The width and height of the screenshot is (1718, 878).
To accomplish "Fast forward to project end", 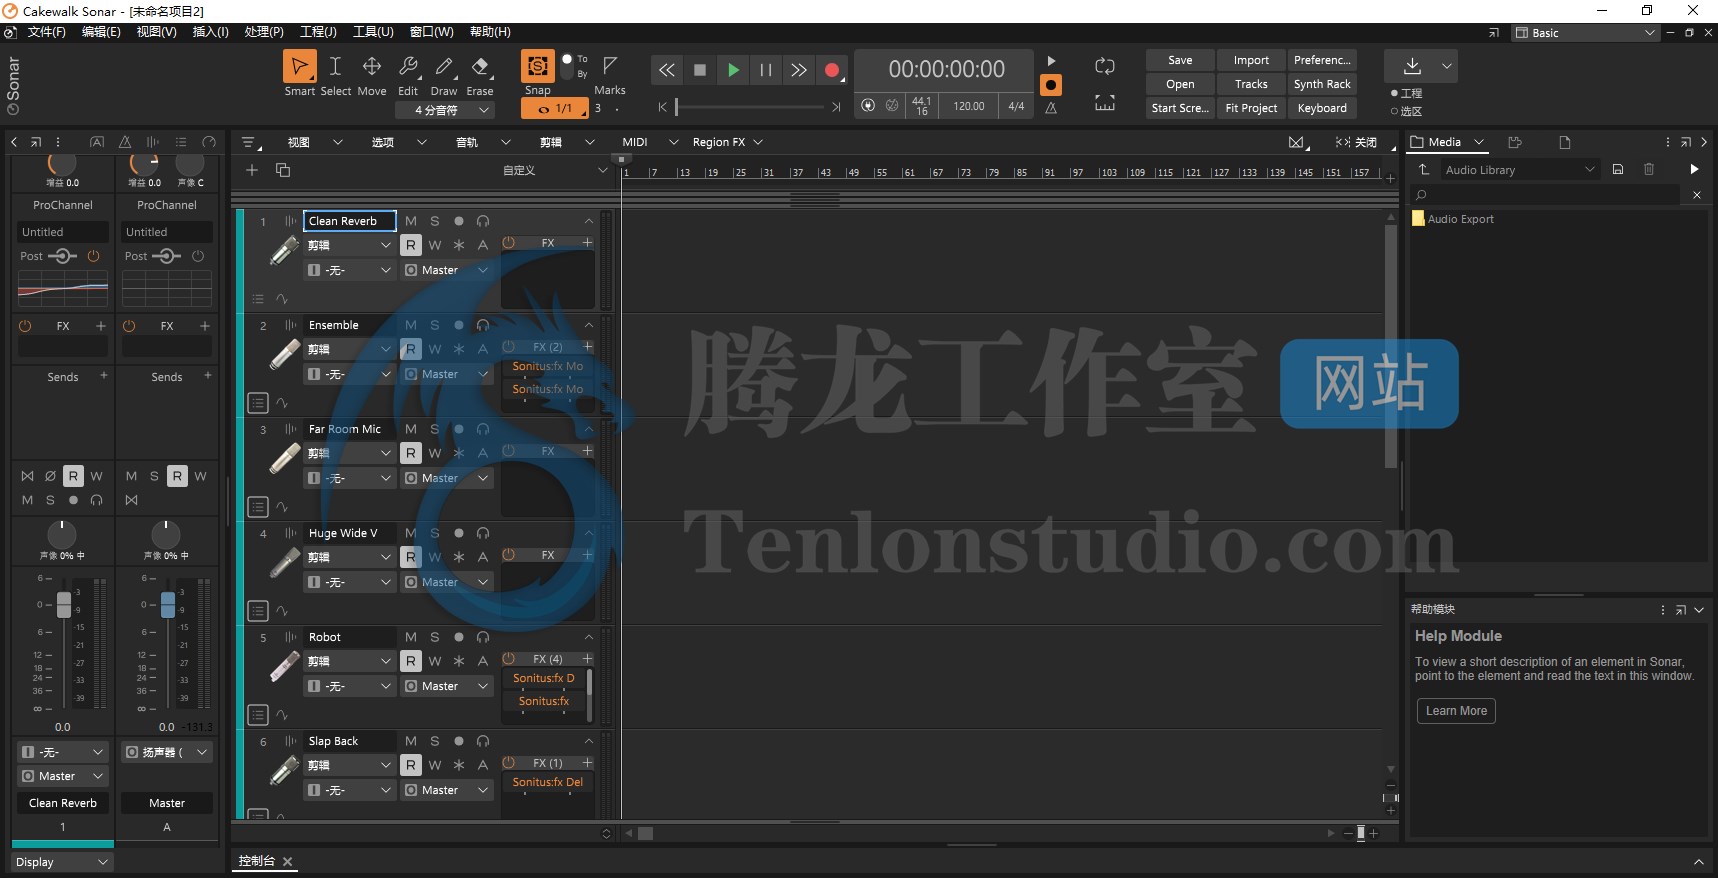I will [x=798, y=70].
